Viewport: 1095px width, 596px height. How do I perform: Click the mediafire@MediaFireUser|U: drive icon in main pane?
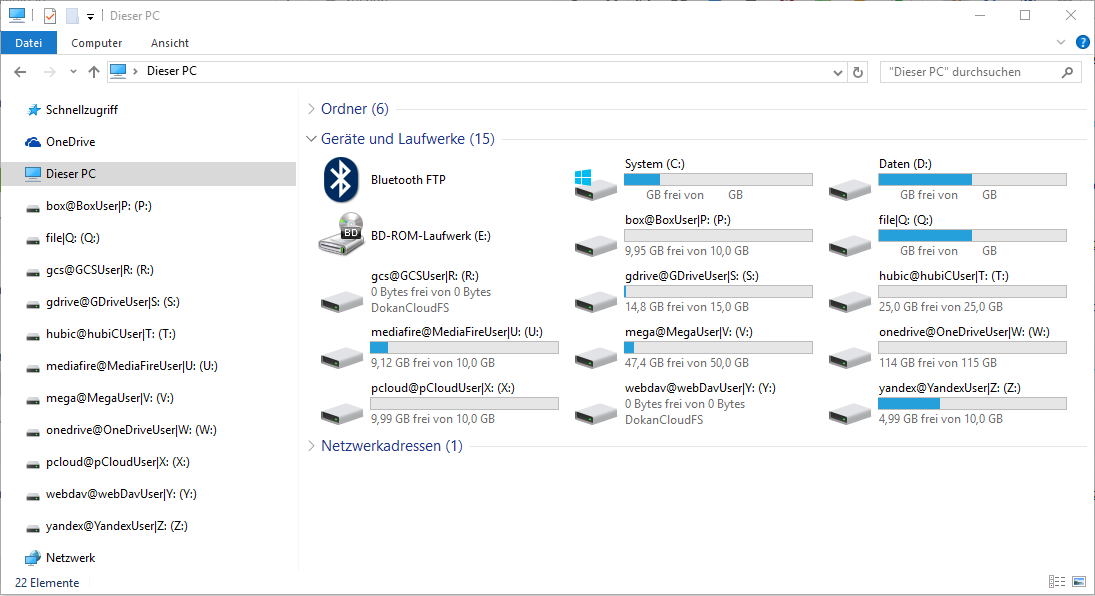tap(341, 357)
